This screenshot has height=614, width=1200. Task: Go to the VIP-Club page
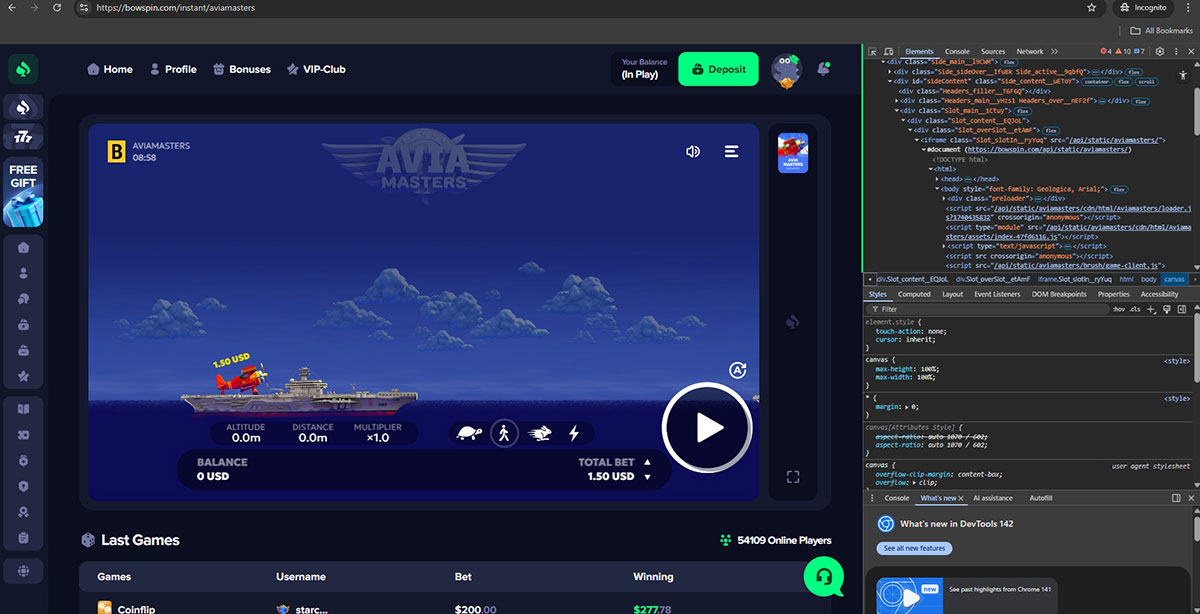pos(316,69)
